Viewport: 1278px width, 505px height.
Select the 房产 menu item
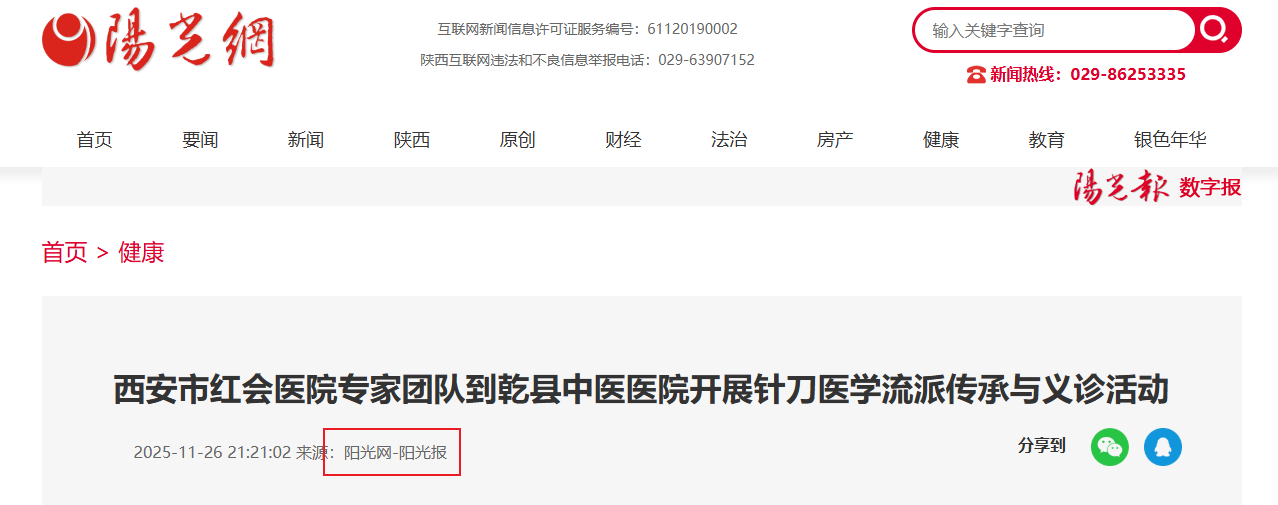(x=835, y=140)
